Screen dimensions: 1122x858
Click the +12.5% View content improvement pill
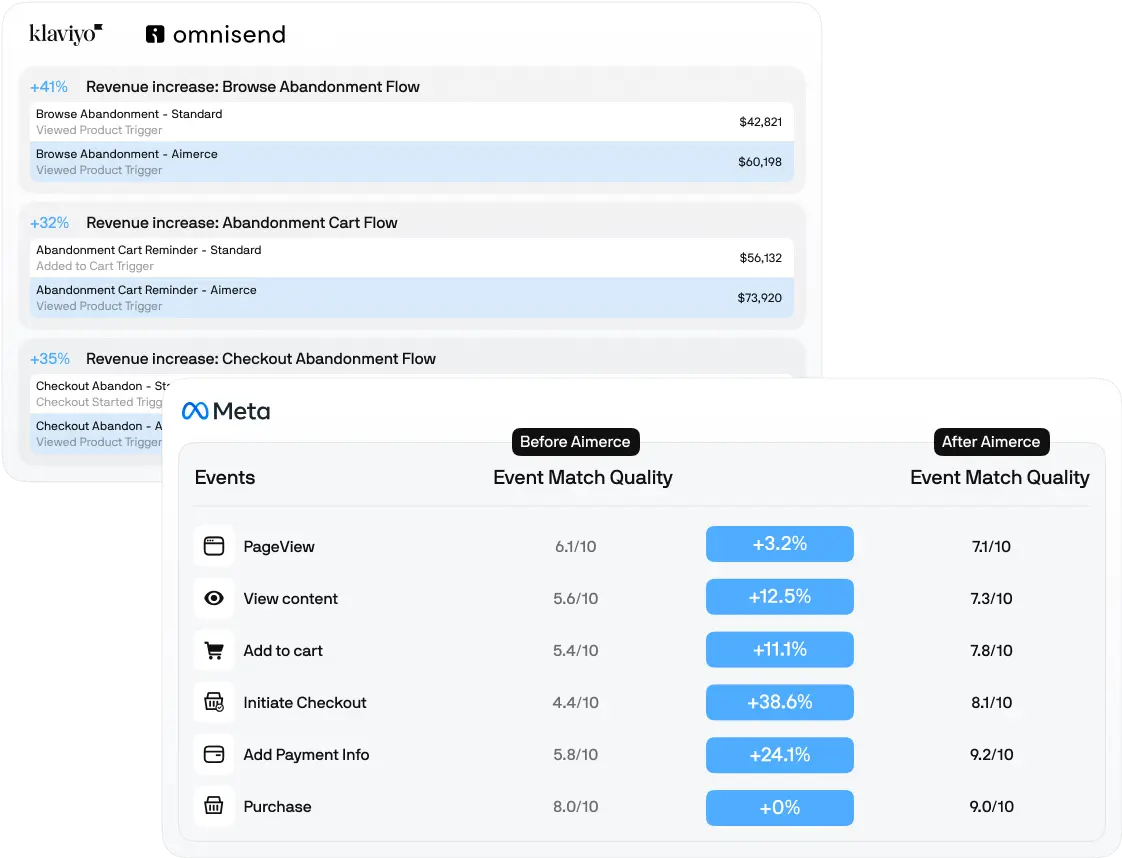779,597
